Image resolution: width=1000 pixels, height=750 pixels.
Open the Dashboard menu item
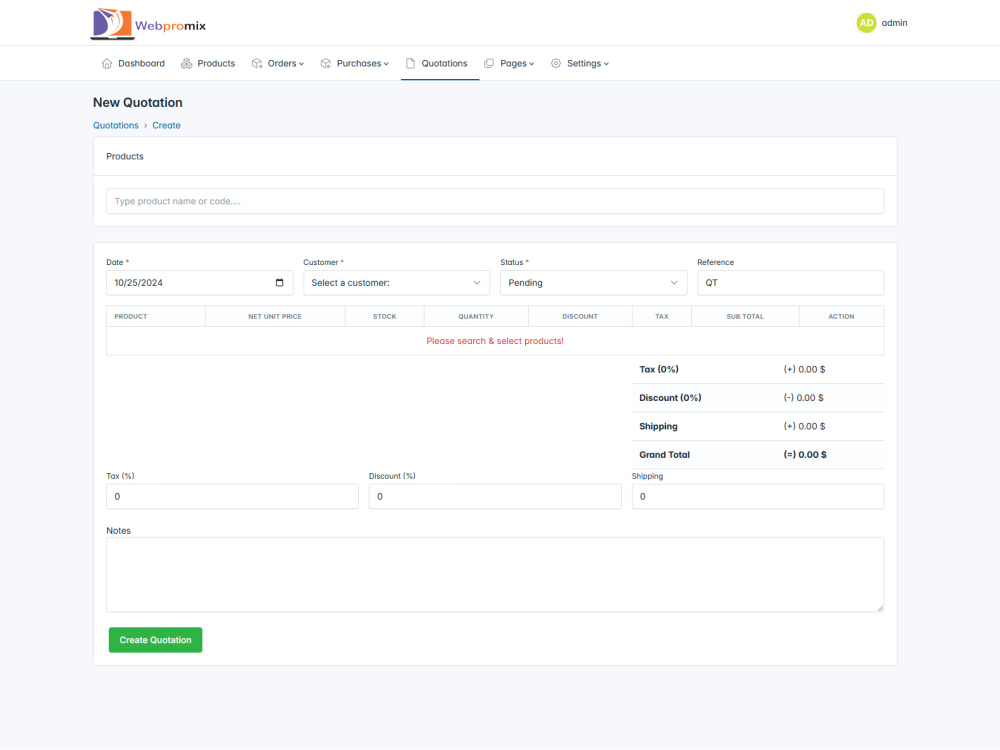pyautogui.click(x=133, y=63)
